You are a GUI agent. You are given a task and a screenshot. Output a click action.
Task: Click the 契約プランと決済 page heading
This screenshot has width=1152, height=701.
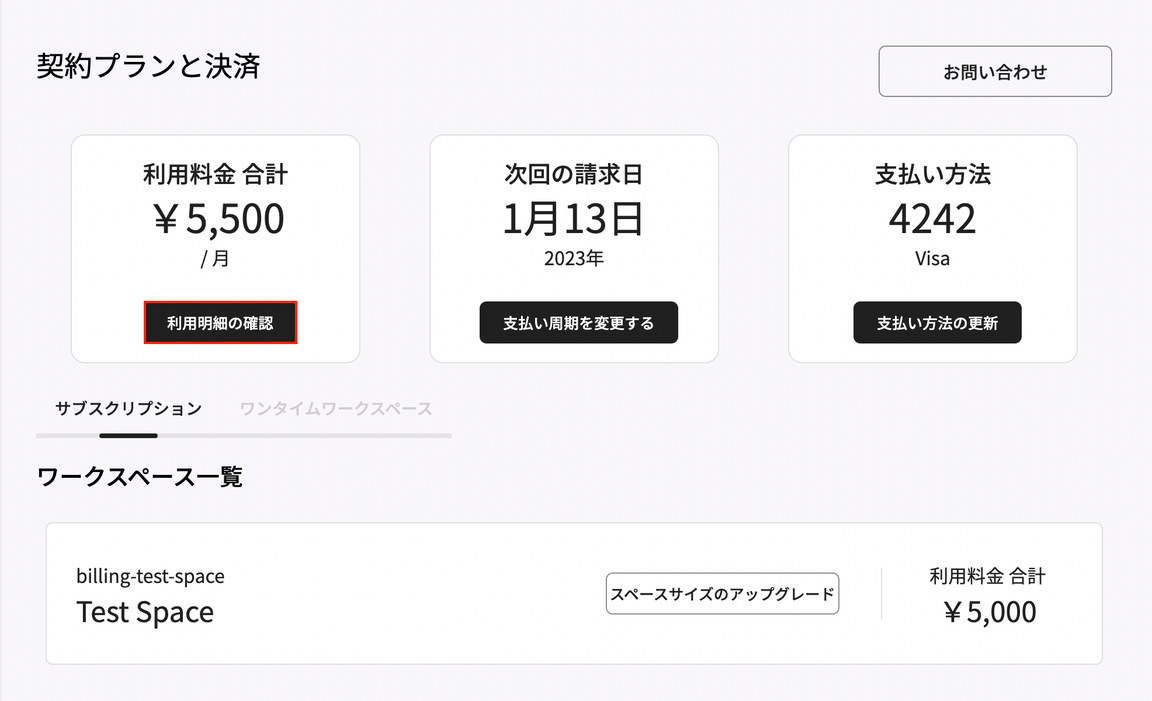(148, 66)
